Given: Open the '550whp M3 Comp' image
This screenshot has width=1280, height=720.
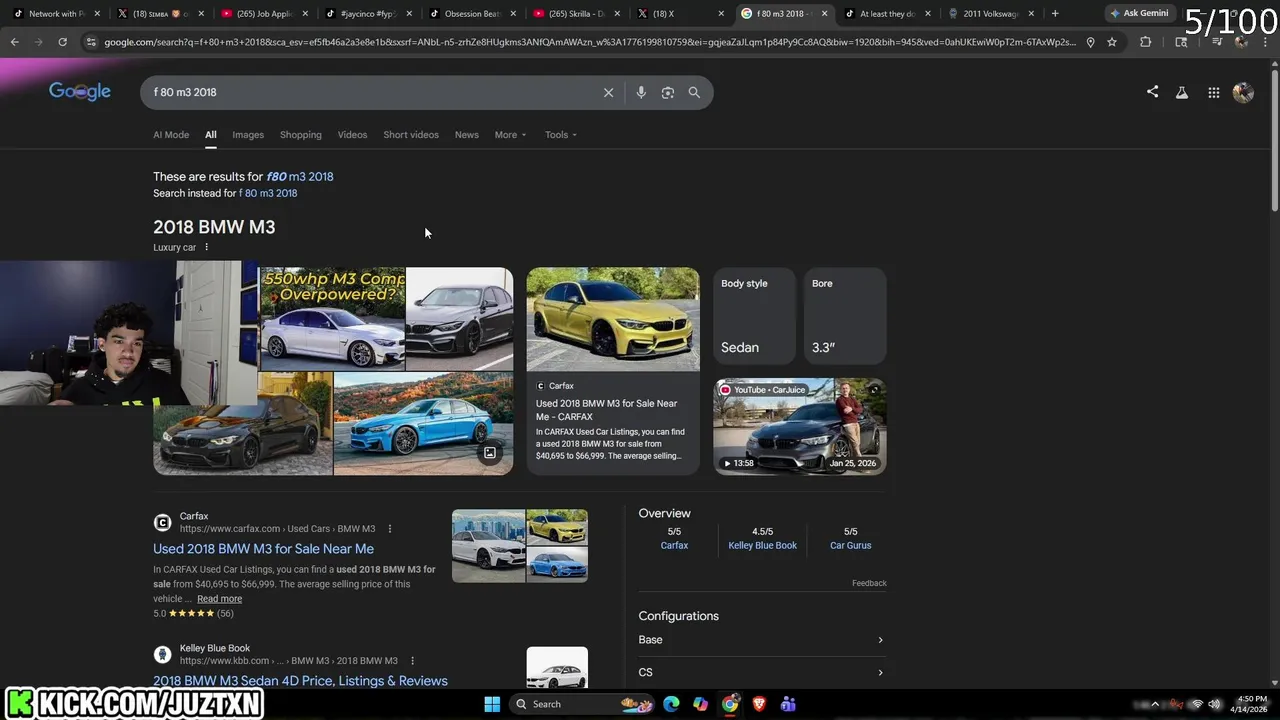Looking at the screenshot, I should click(332, 318).
